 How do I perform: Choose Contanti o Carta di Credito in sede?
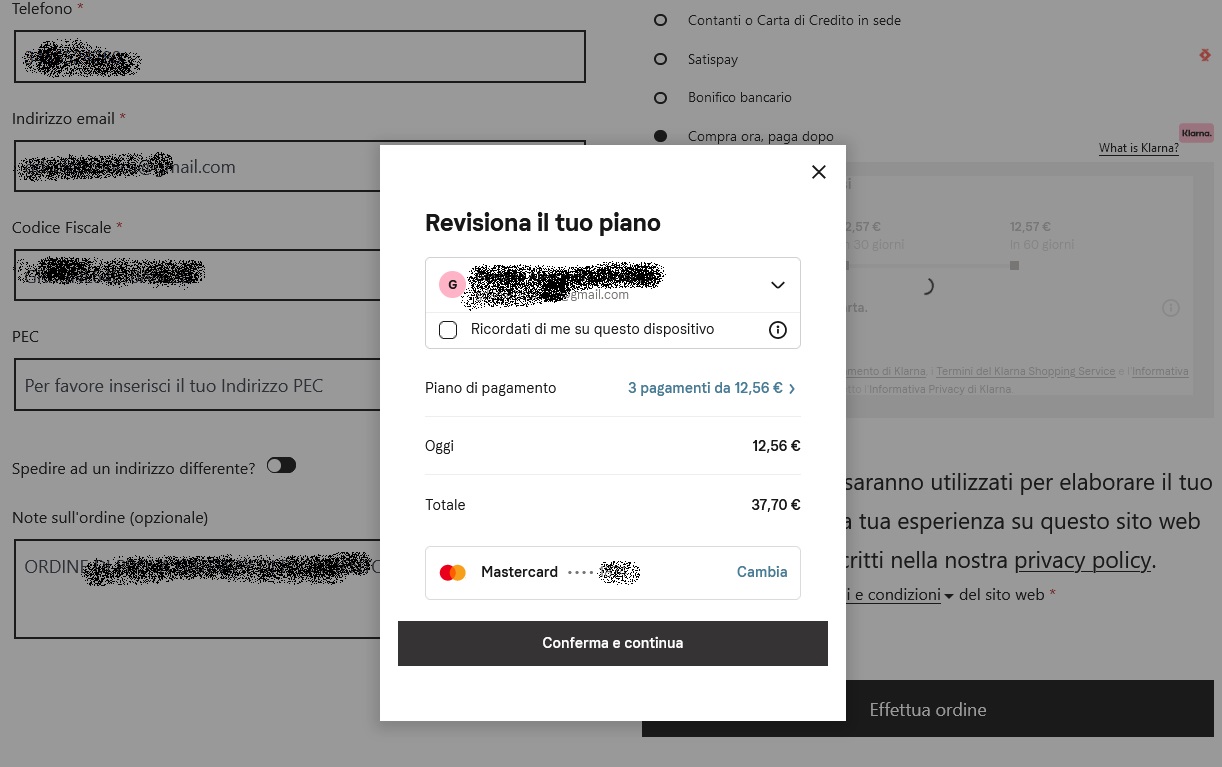click(660, 20)
